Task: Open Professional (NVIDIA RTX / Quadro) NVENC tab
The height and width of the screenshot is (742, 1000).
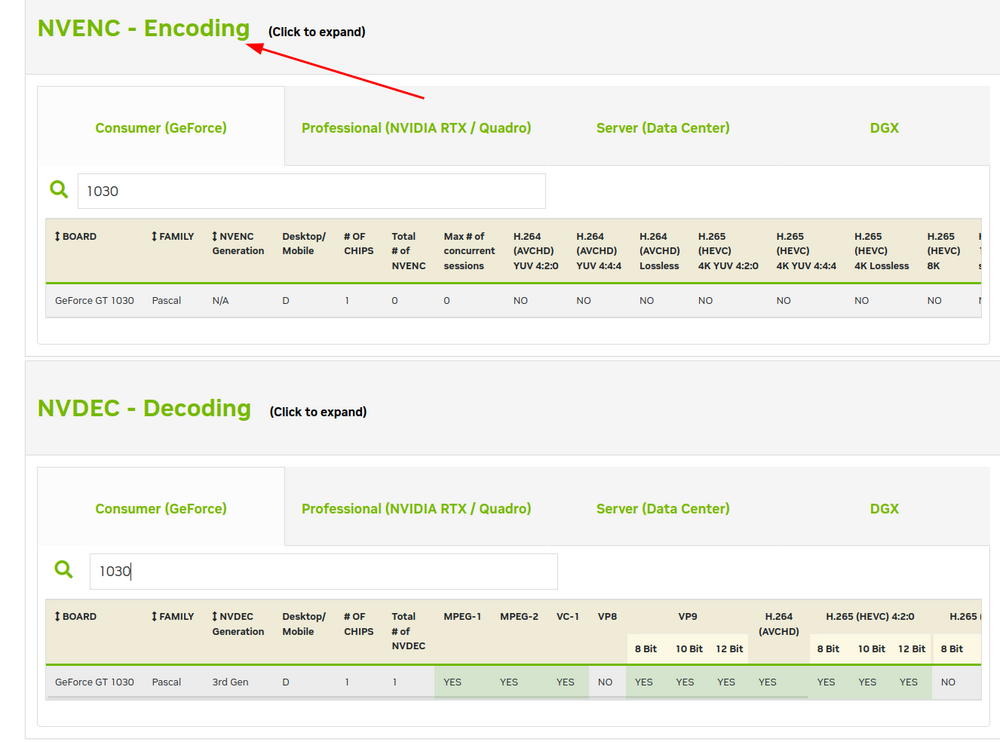Action: pos(416,128)
